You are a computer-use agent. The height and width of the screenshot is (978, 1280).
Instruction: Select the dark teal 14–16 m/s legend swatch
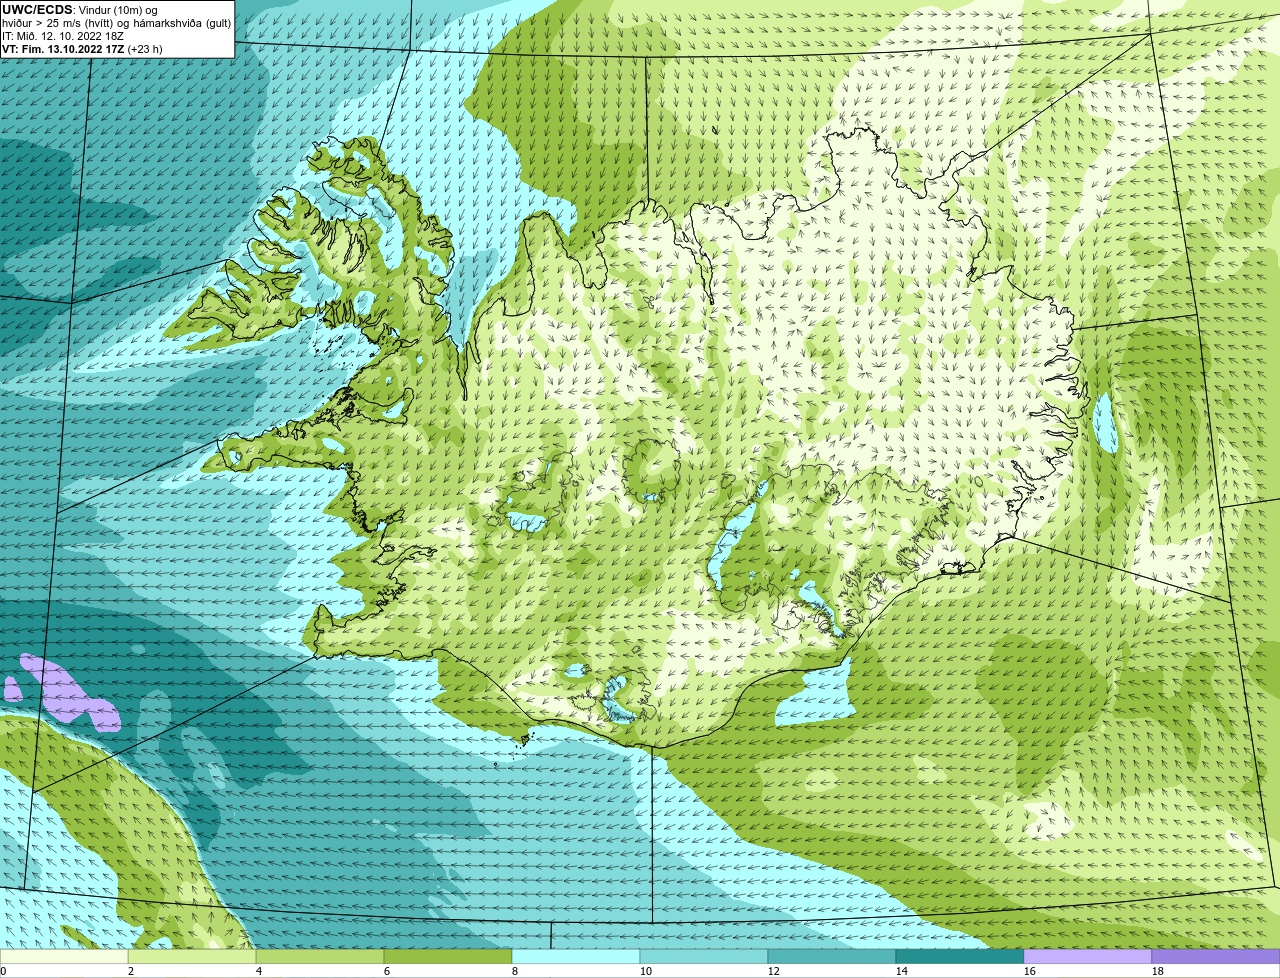pyautogui.click(x=960, y=957)
